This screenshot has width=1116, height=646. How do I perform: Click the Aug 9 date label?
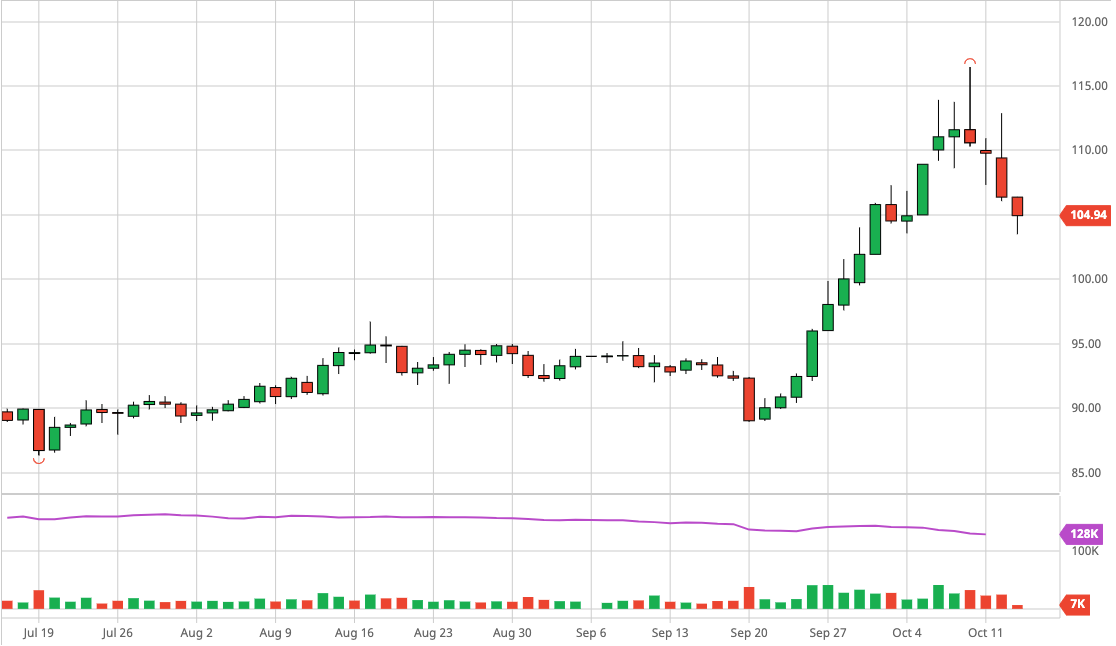275,632
